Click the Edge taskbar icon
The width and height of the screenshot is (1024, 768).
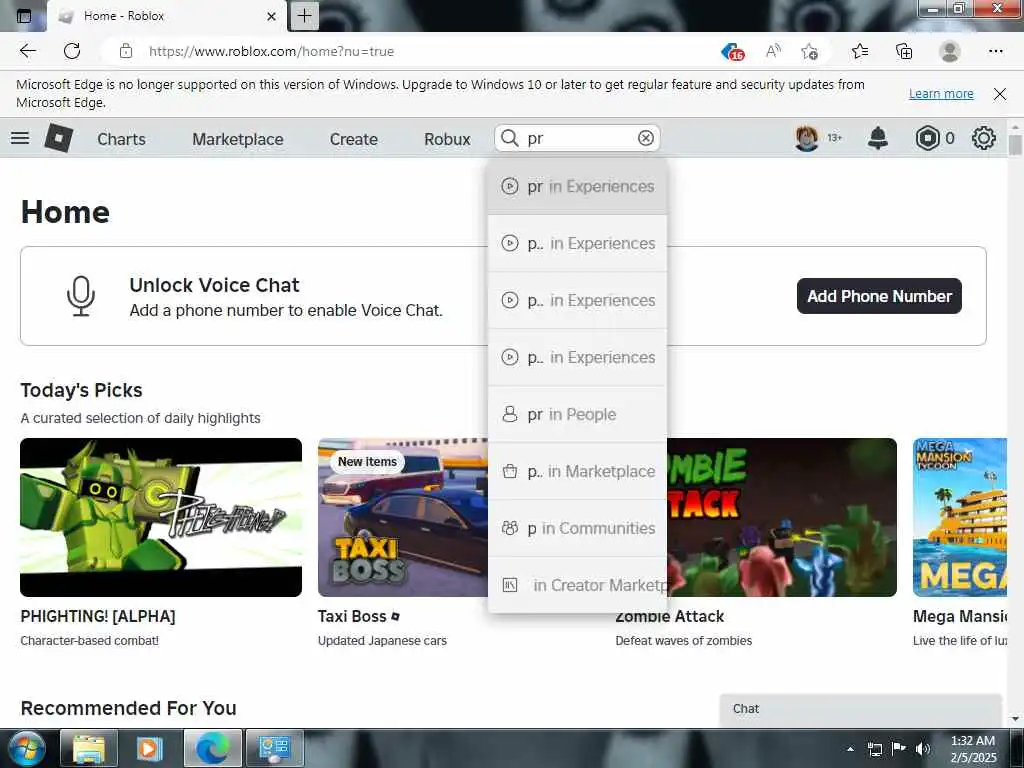point(212,748)
